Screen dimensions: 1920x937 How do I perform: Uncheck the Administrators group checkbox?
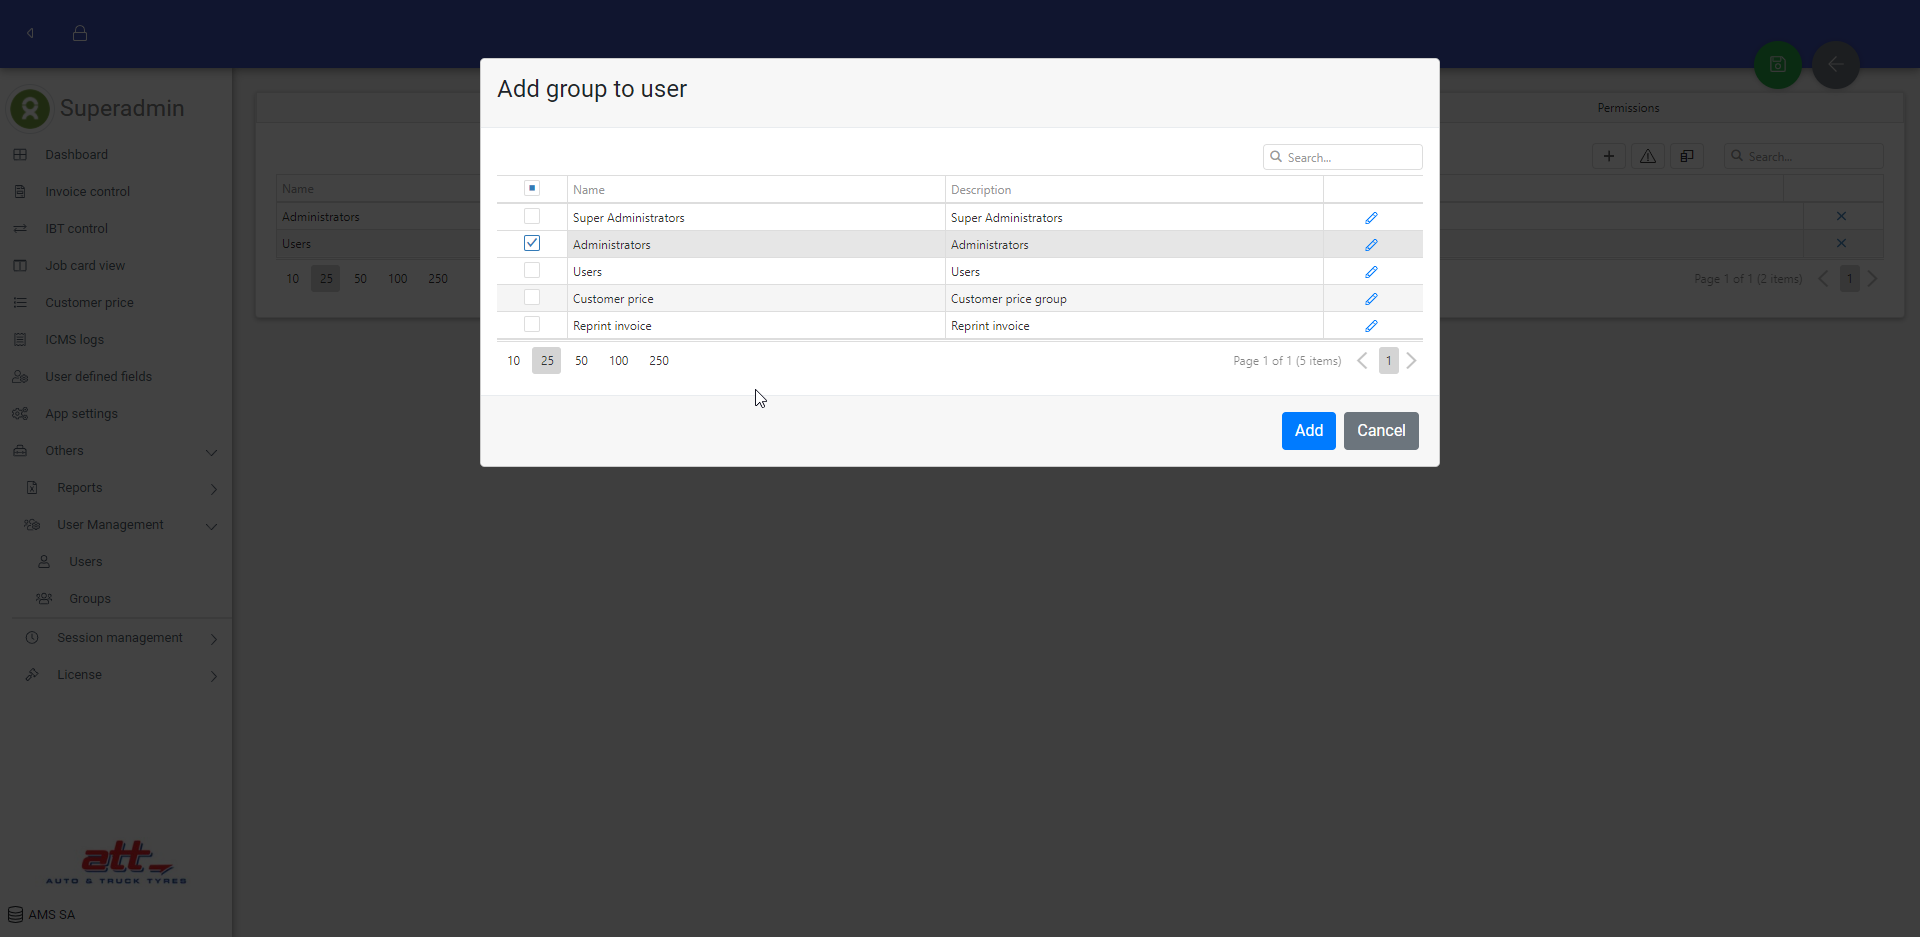pos(532,244)
